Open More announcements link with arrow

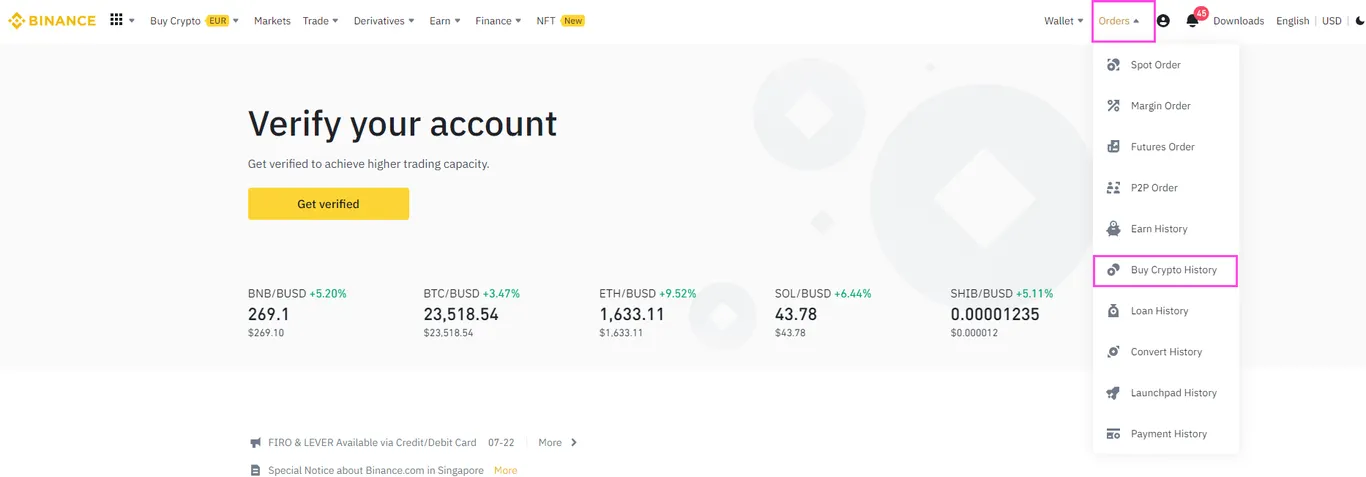click(558, 442)
